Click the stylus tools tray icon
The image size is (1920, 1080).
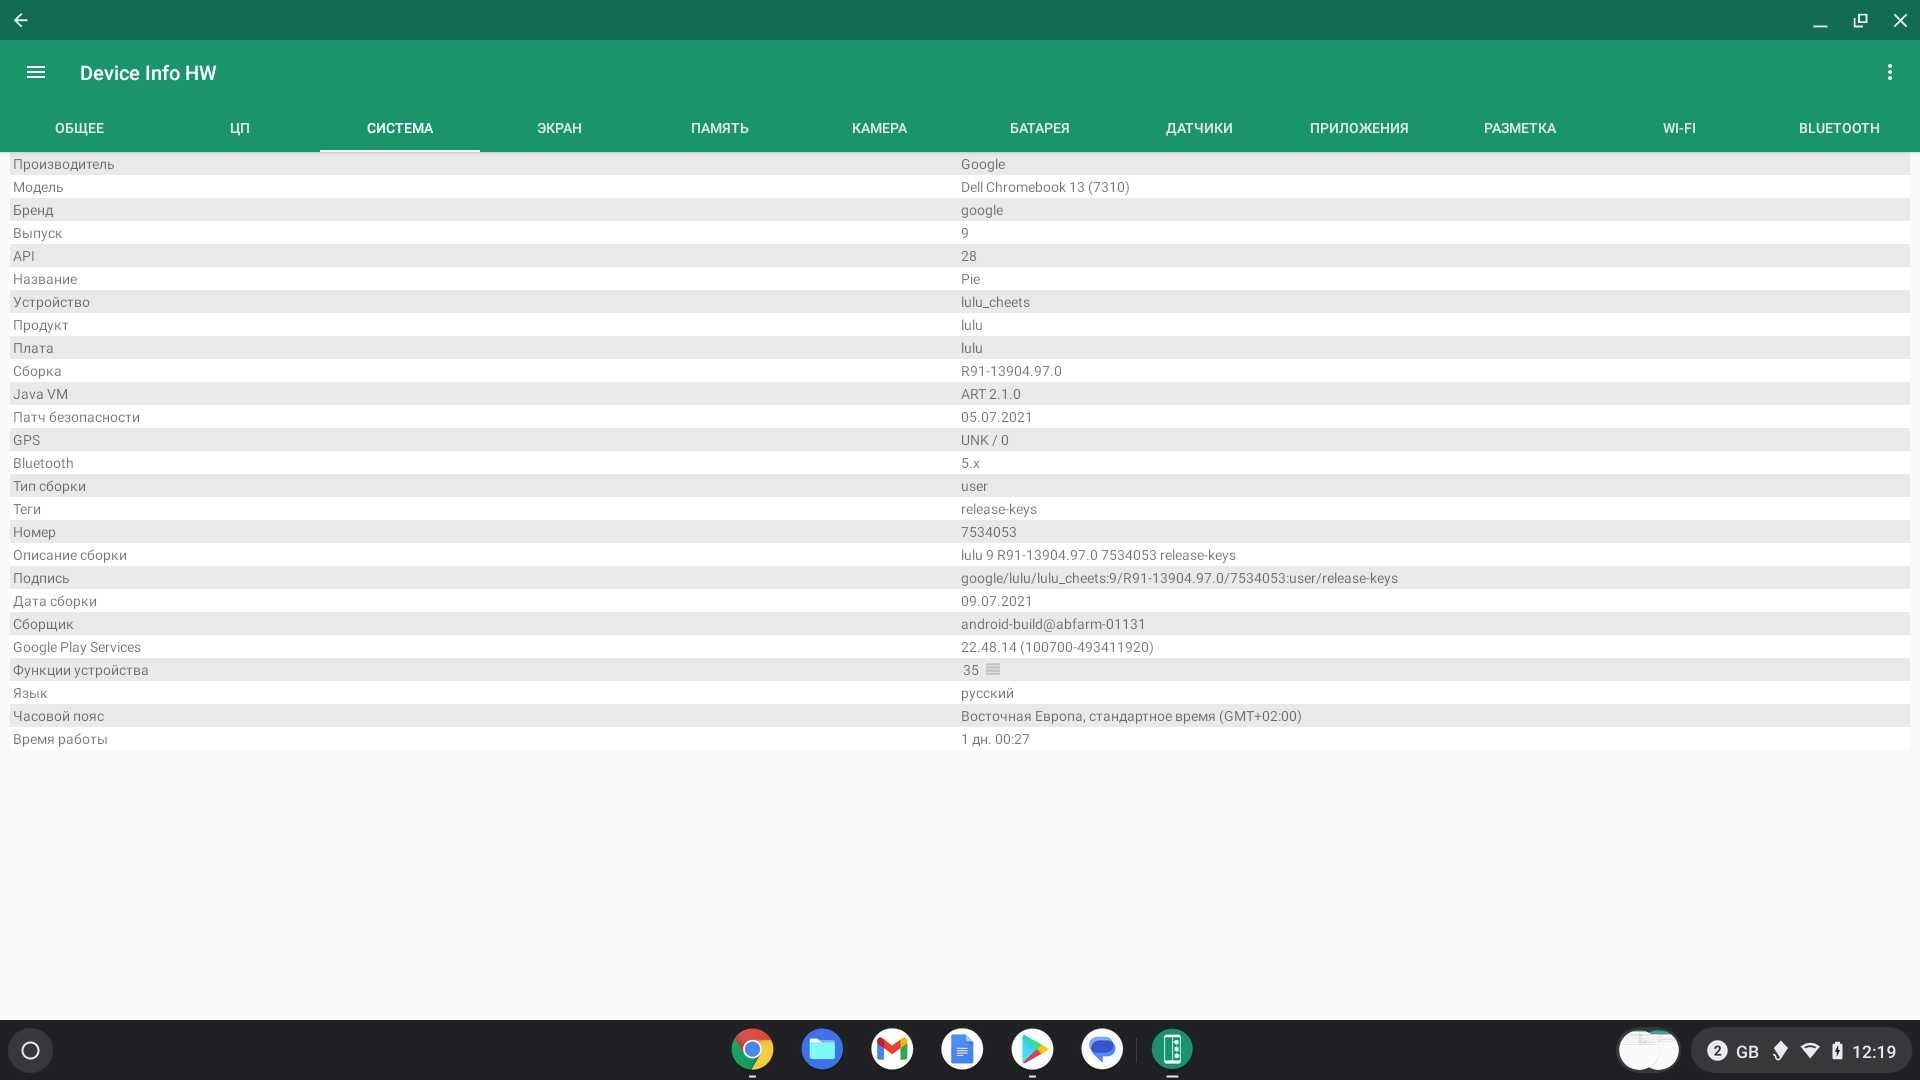coord(1780,1050)
